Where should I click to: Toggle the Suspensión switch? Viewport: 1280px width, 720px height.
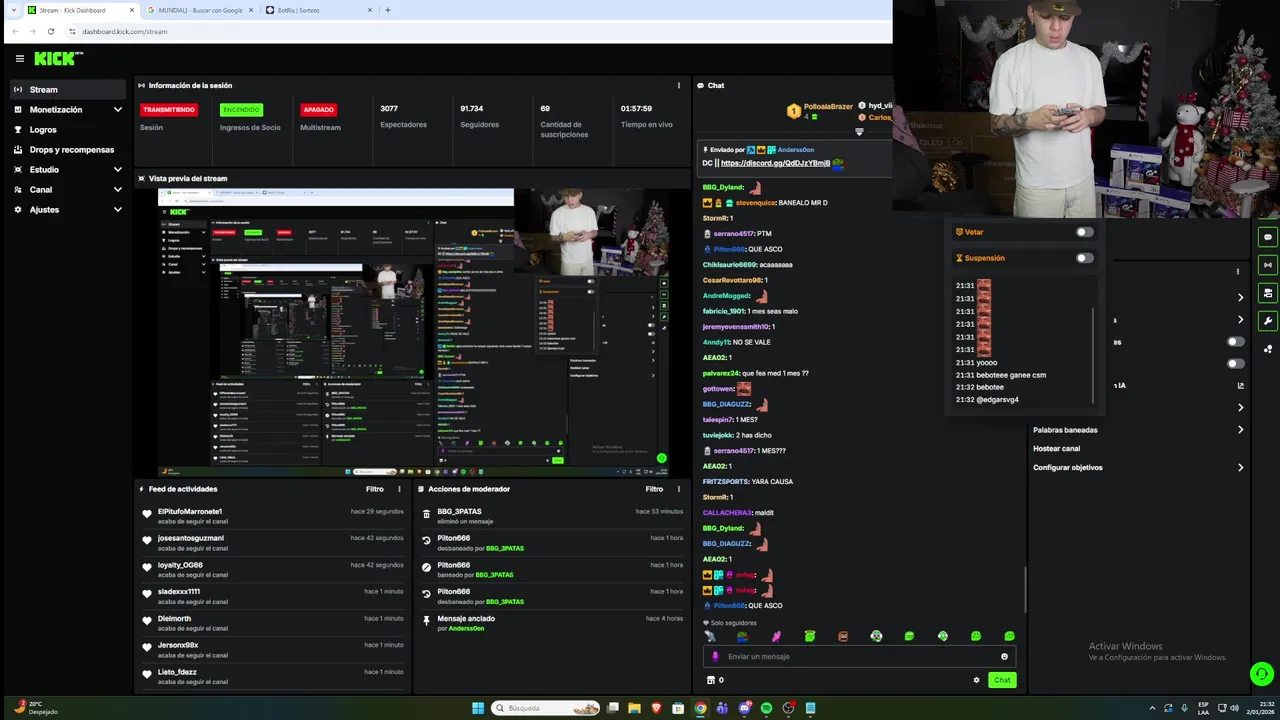tap(1084, 258)
